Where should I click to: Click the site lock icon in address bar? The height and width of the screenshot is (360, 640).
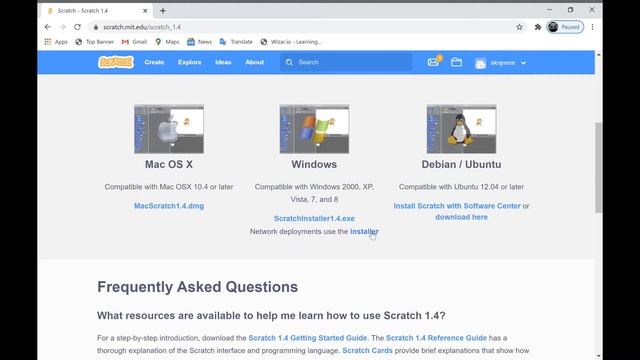(96, 27)
